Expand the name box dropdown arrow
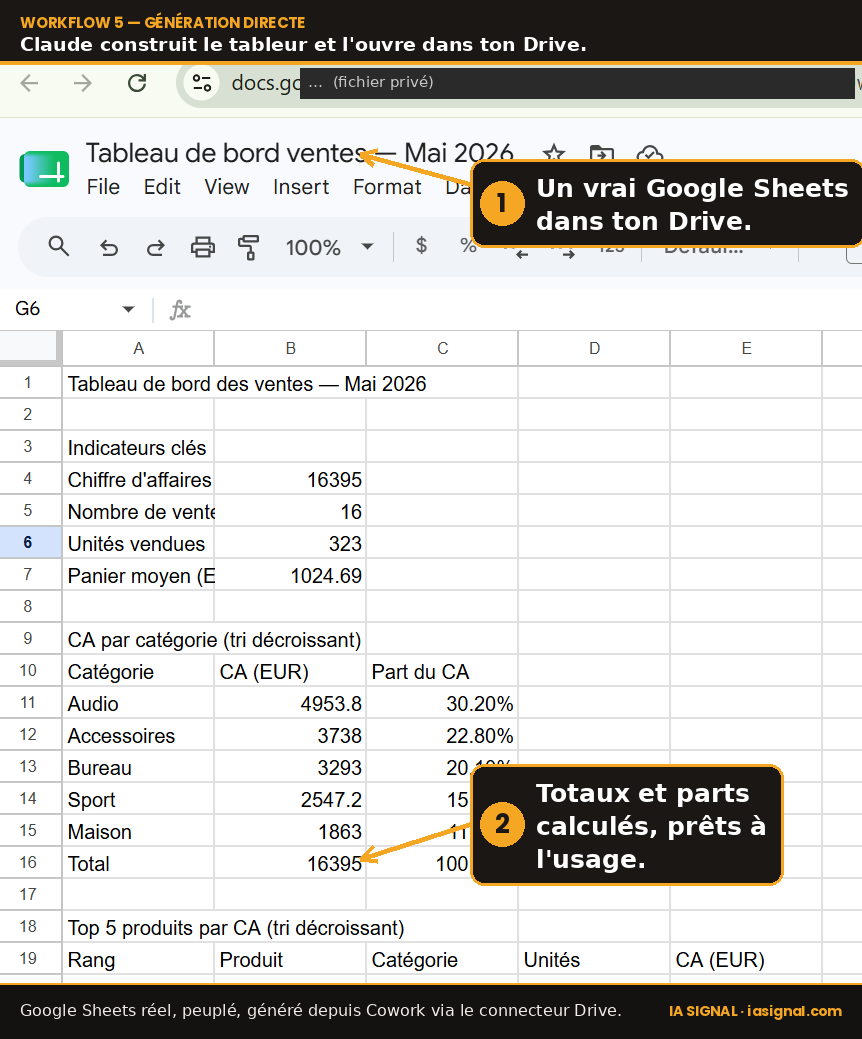 point(129,309)
